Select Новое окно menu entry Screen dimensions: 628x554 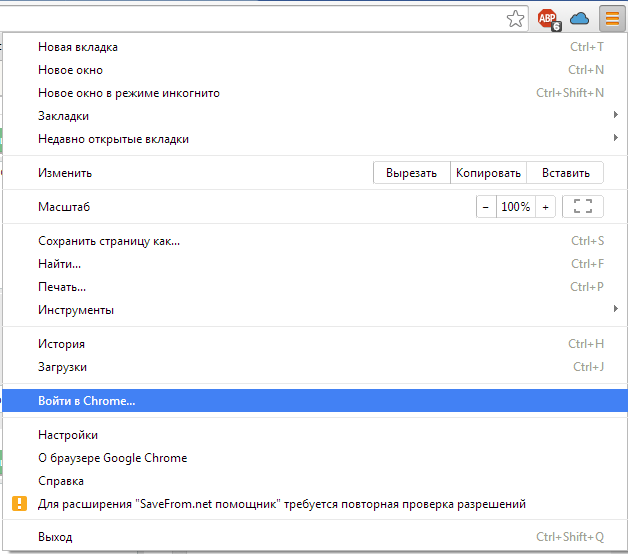315,70
